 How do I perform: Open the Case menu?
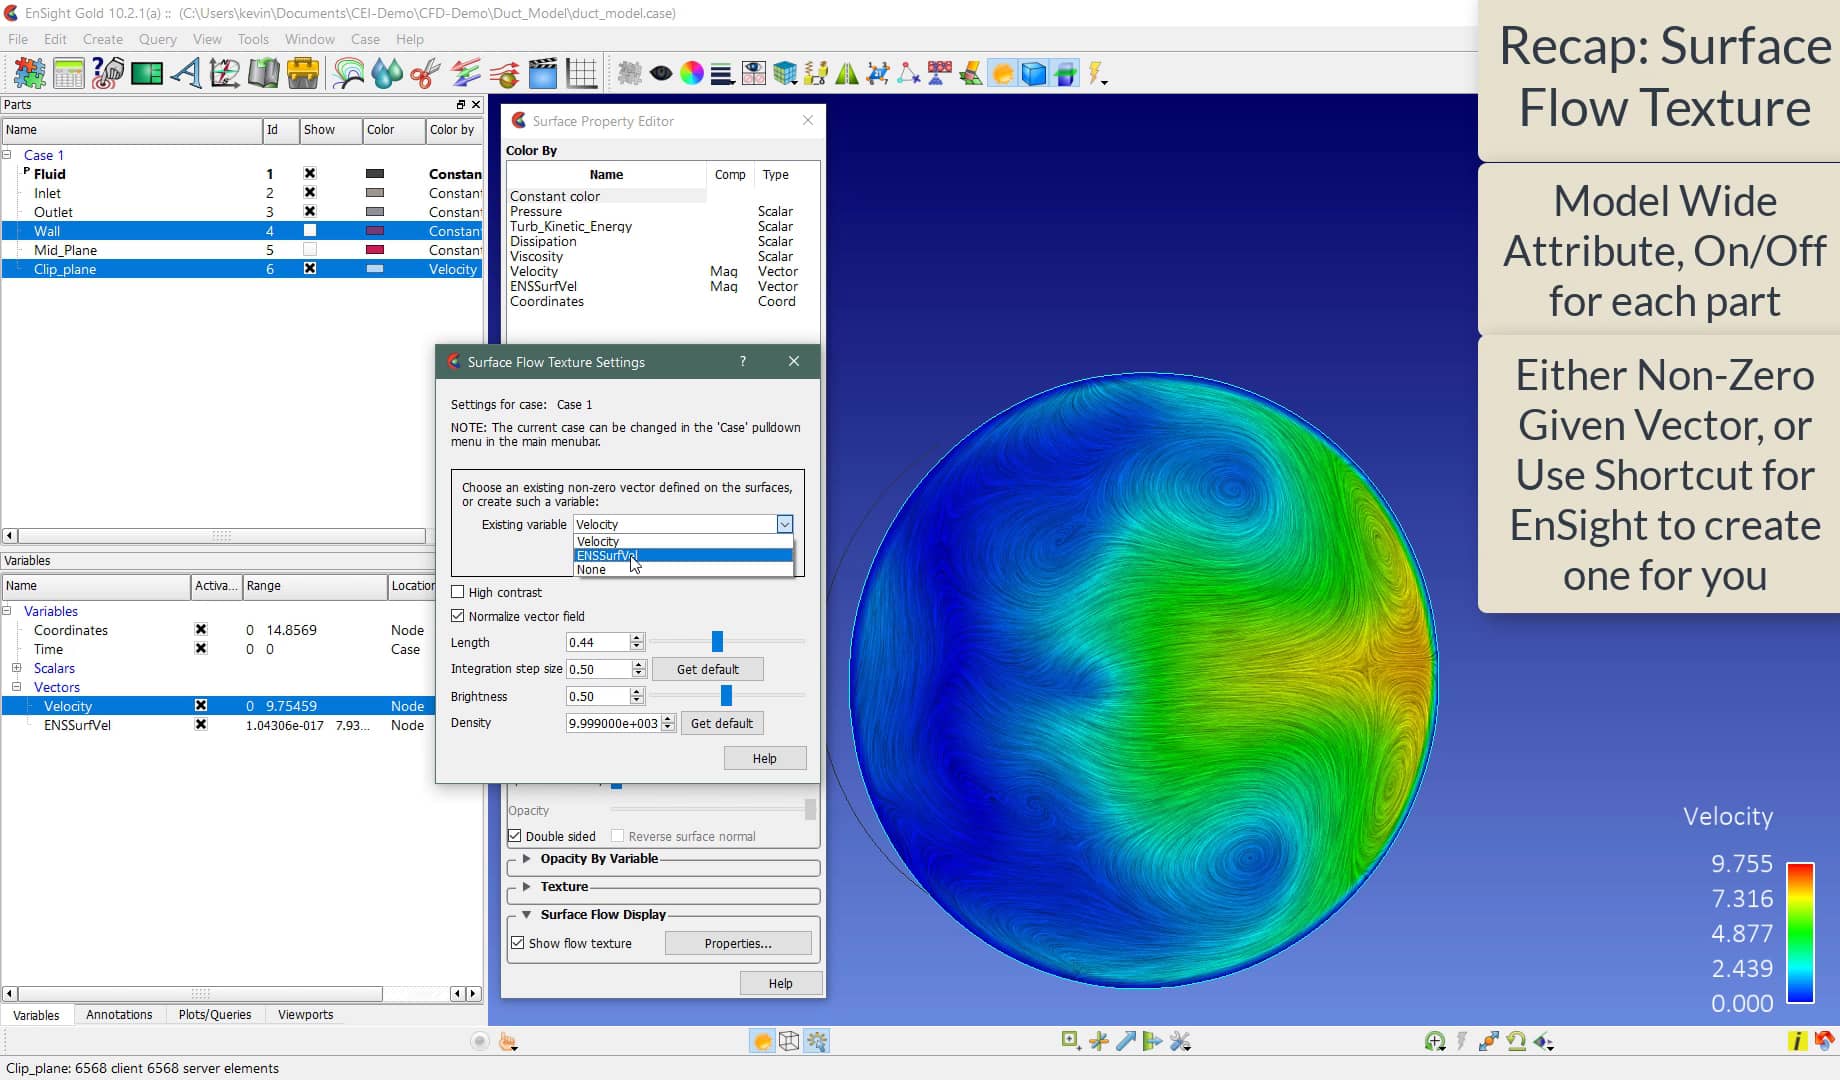(364, 39)
